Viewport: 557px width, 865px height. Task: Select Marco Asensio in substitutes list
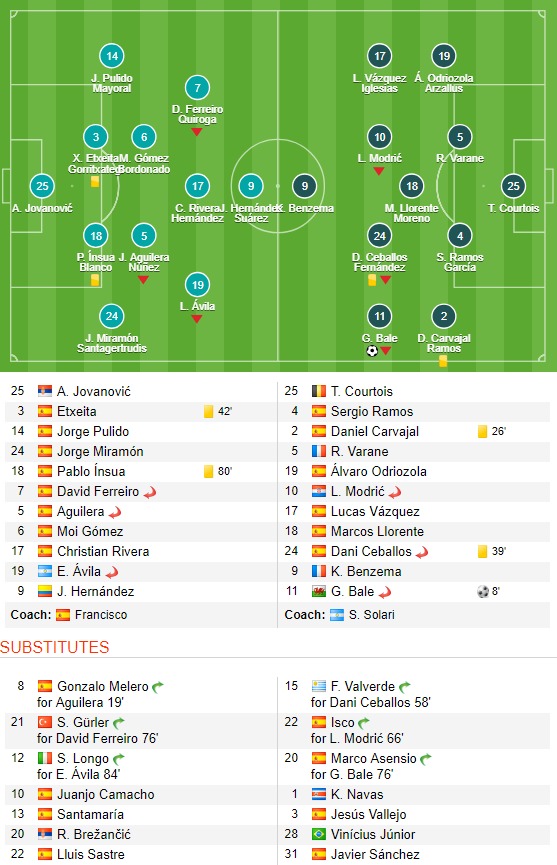373,759
